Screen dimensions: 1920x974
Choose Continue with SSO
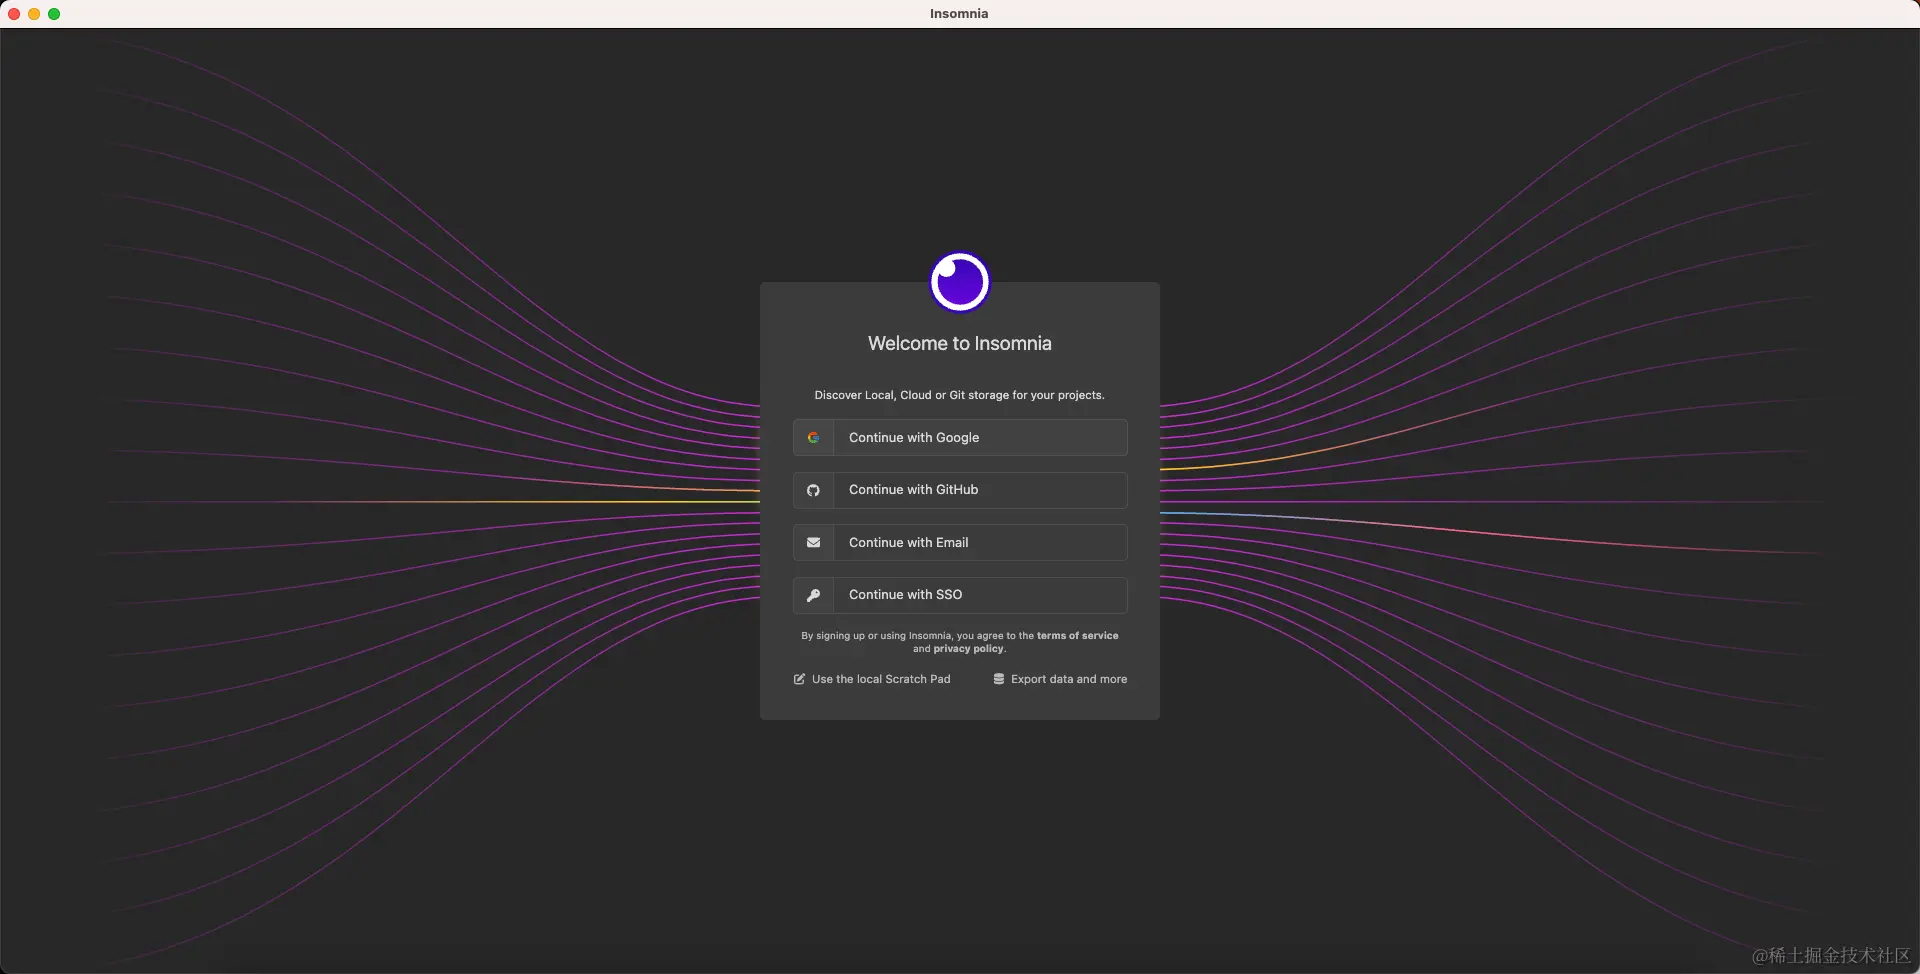960,595
